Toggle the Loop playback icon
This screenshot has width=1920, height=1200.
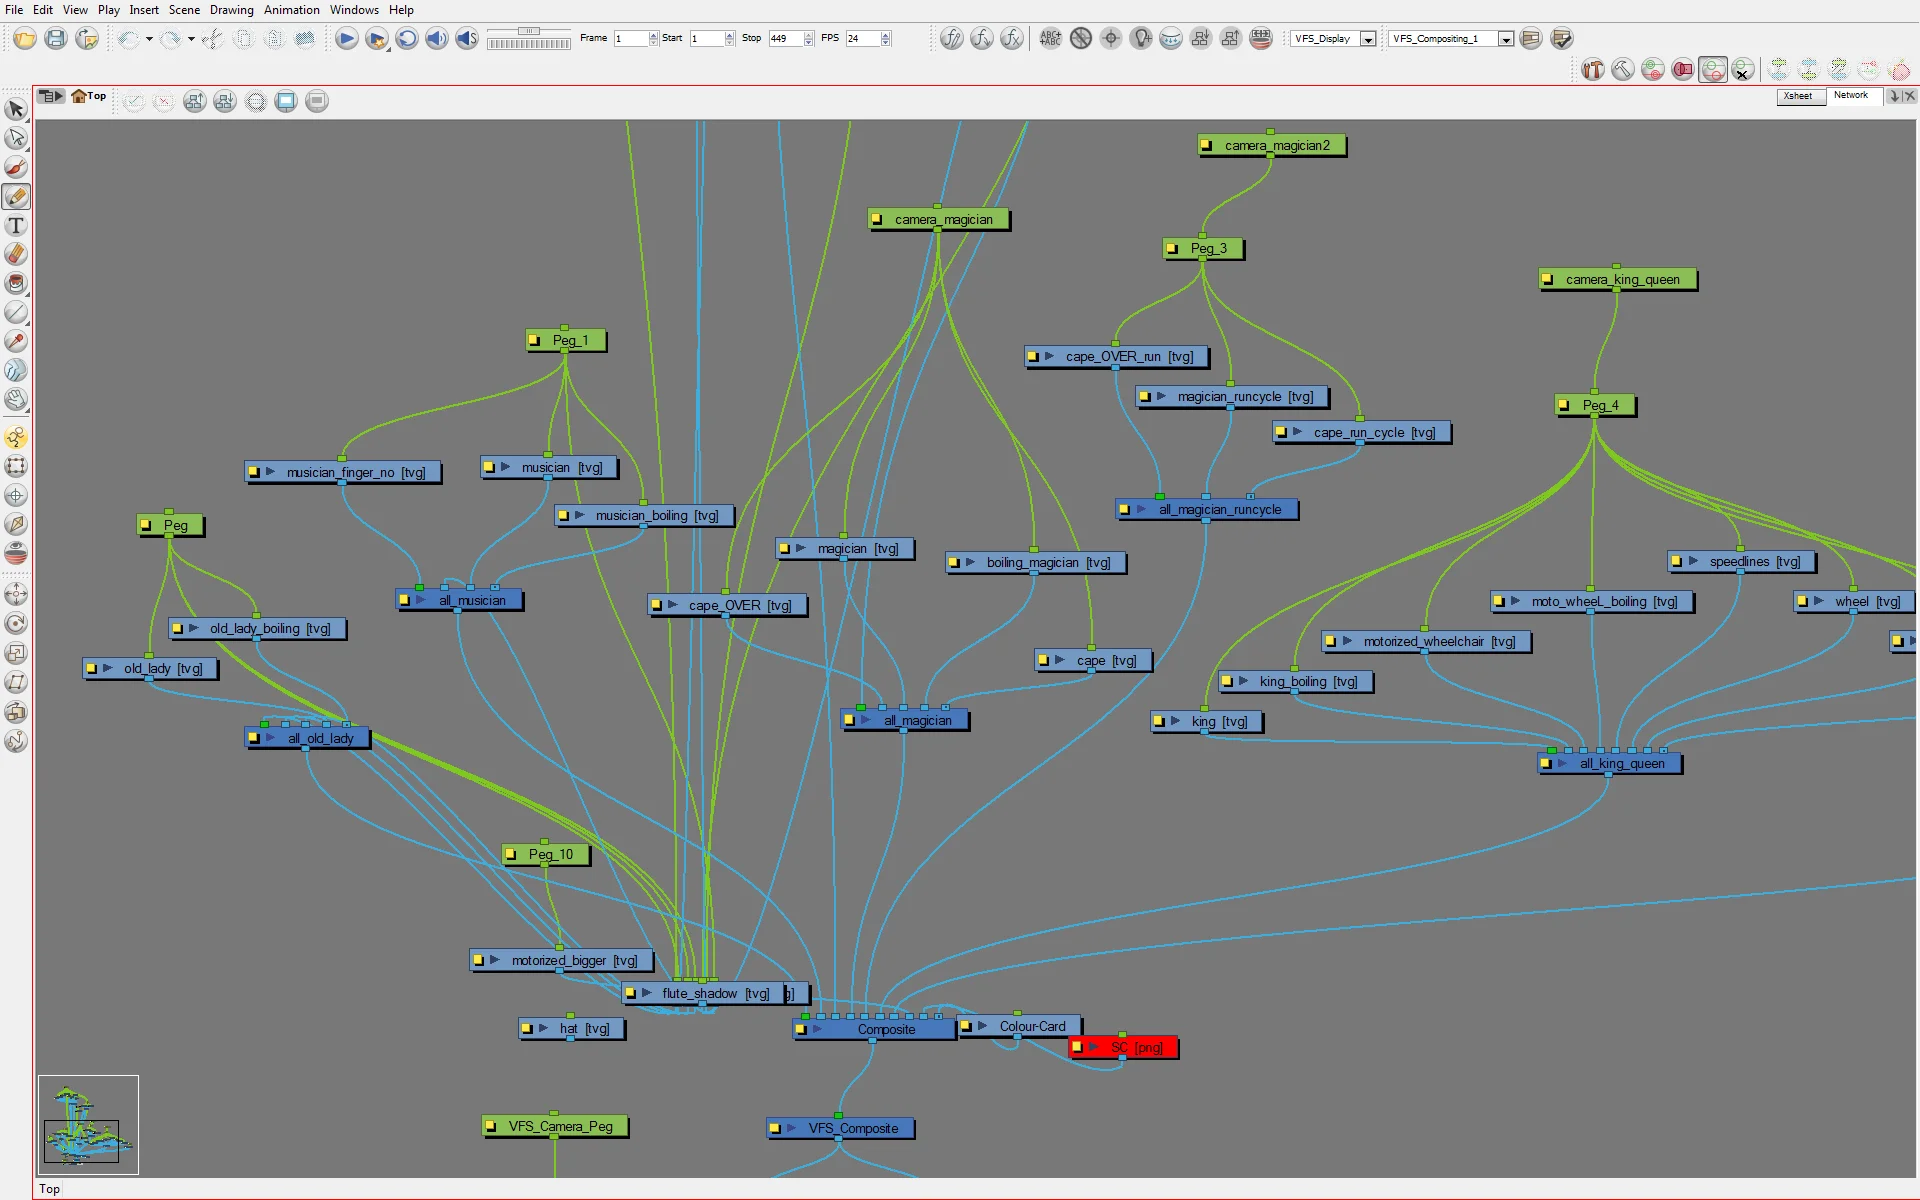[406, 39]
